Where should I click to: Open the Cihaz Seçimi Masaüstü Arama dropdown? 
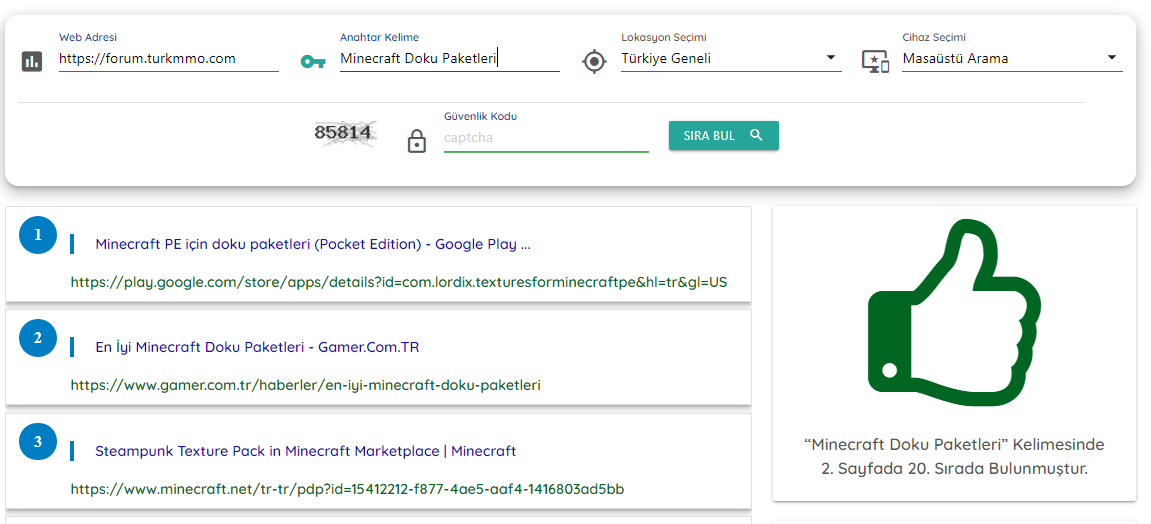coord(1012,59)
